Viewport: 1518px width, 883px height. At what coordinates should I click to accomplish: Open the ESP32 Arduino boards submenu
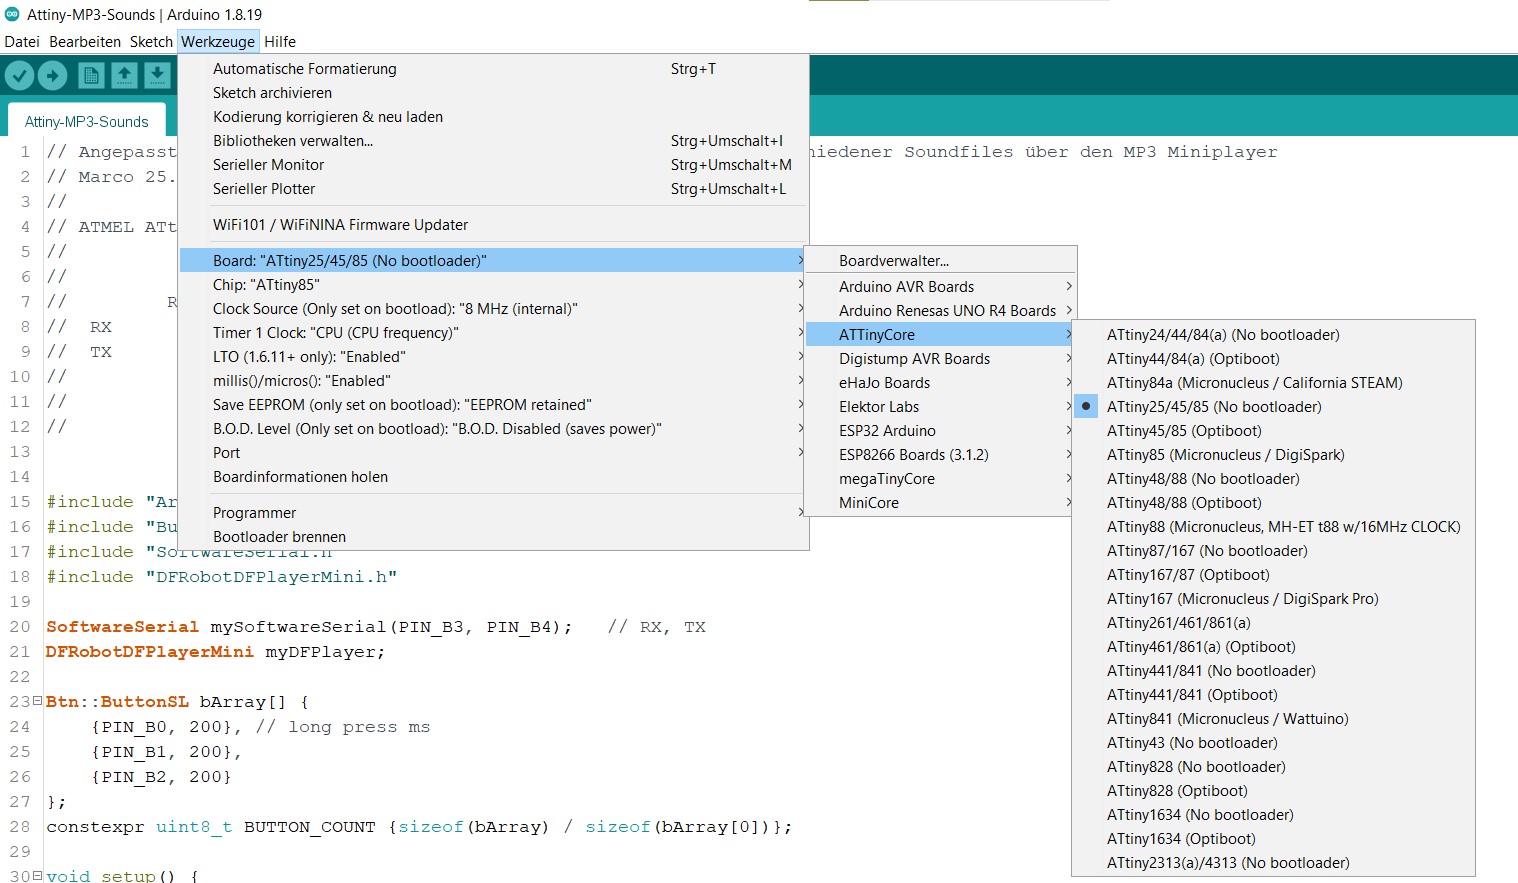(x=887, y=431)
